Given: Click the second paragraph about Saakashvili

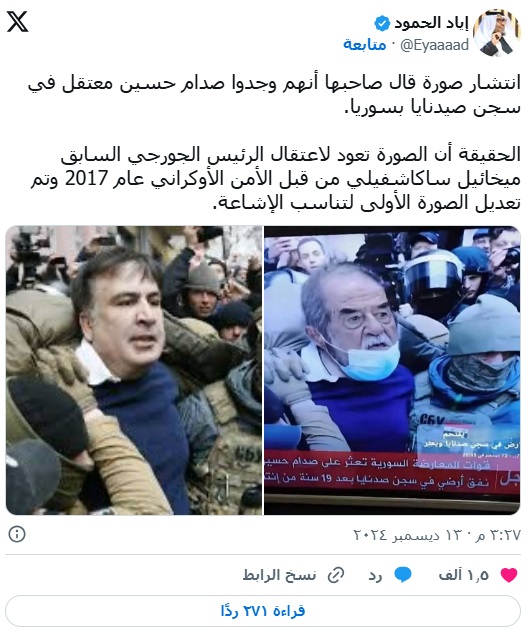Looking at the screenshot, I should click(x=276, y=178).
